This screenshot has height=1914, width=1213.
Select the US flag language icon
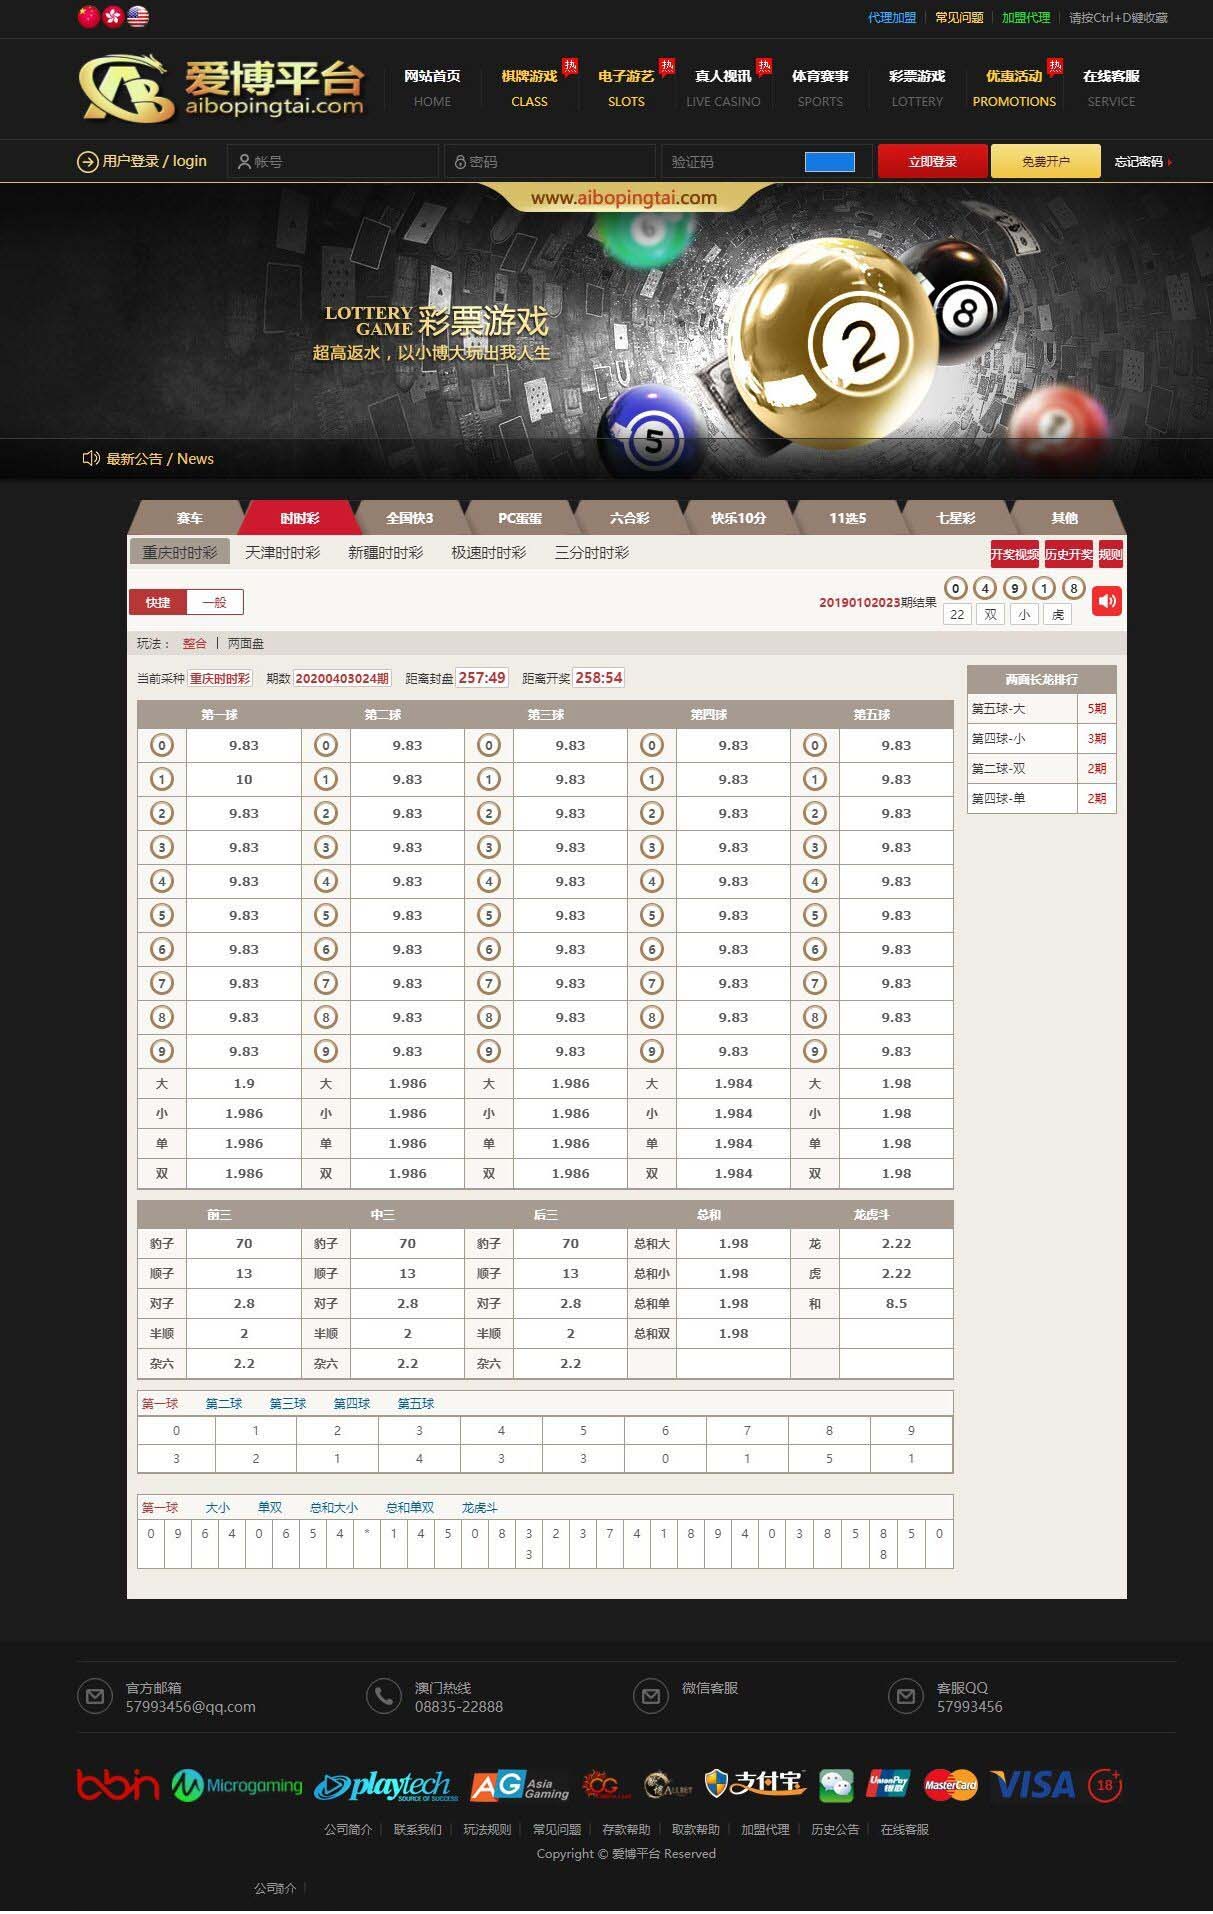[x=138, y=16]
